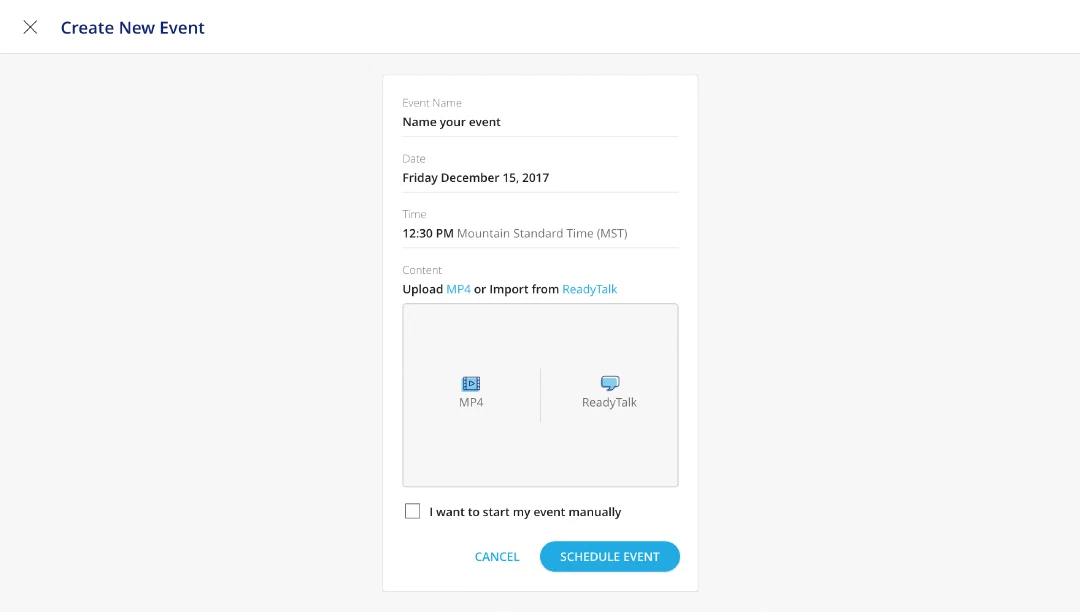Click the ReadyTalk label in upload area
This screenshot has width=1080, height=612.
(609, 402)
